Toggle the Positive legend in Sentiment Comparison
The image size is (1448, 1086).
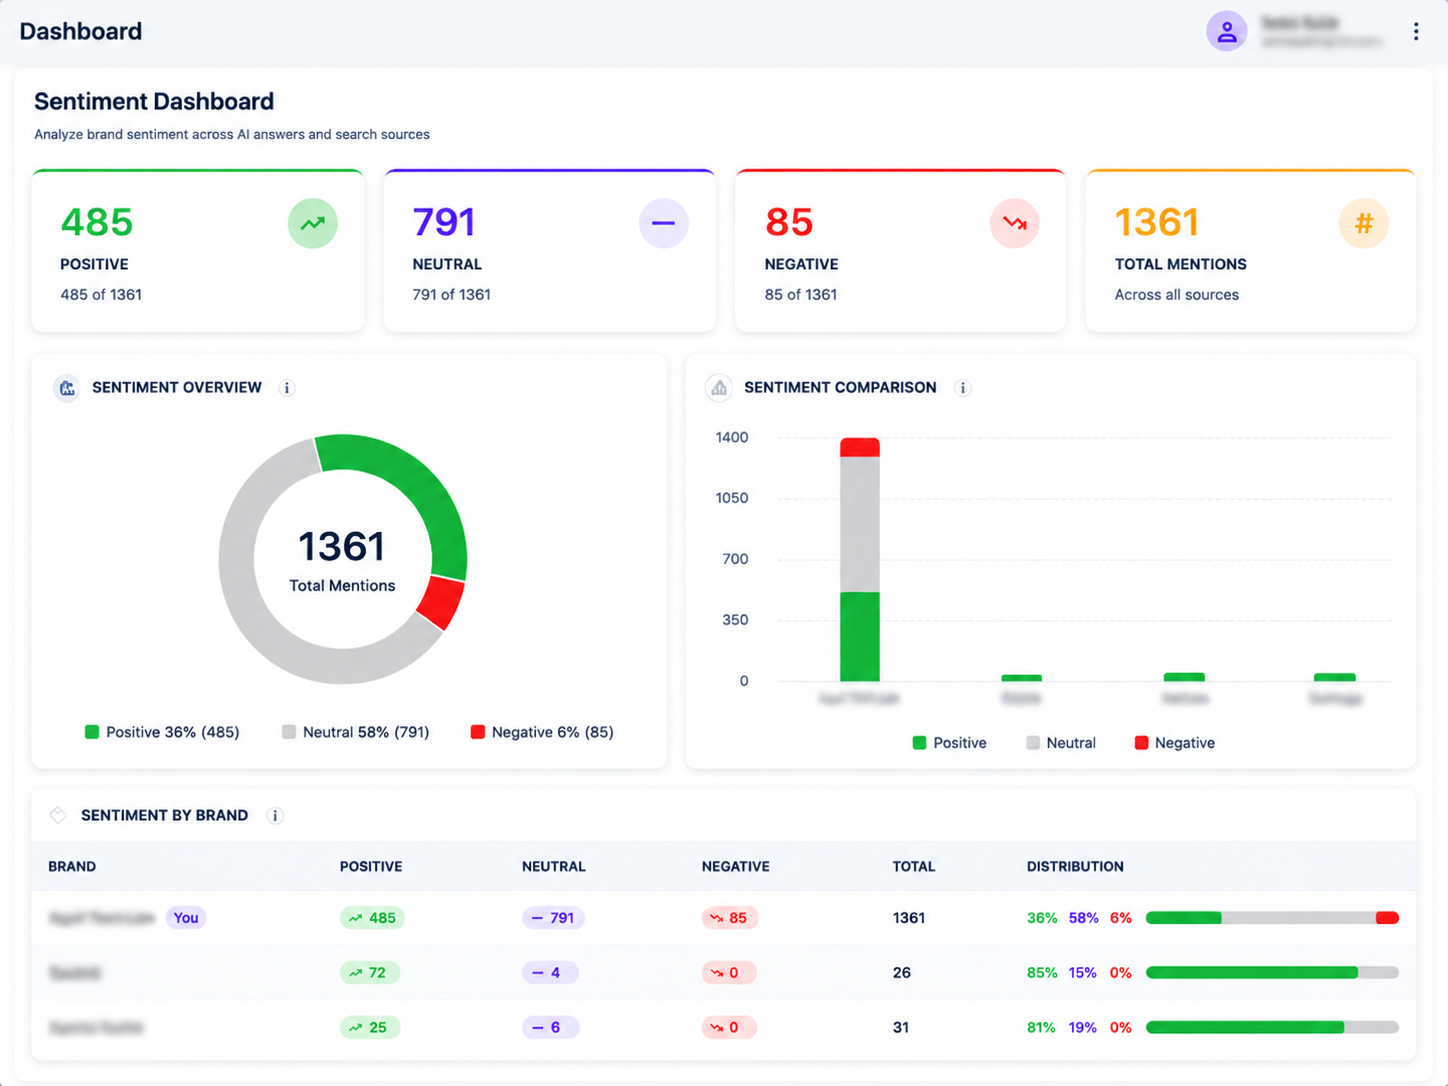(x=949, y=743)
